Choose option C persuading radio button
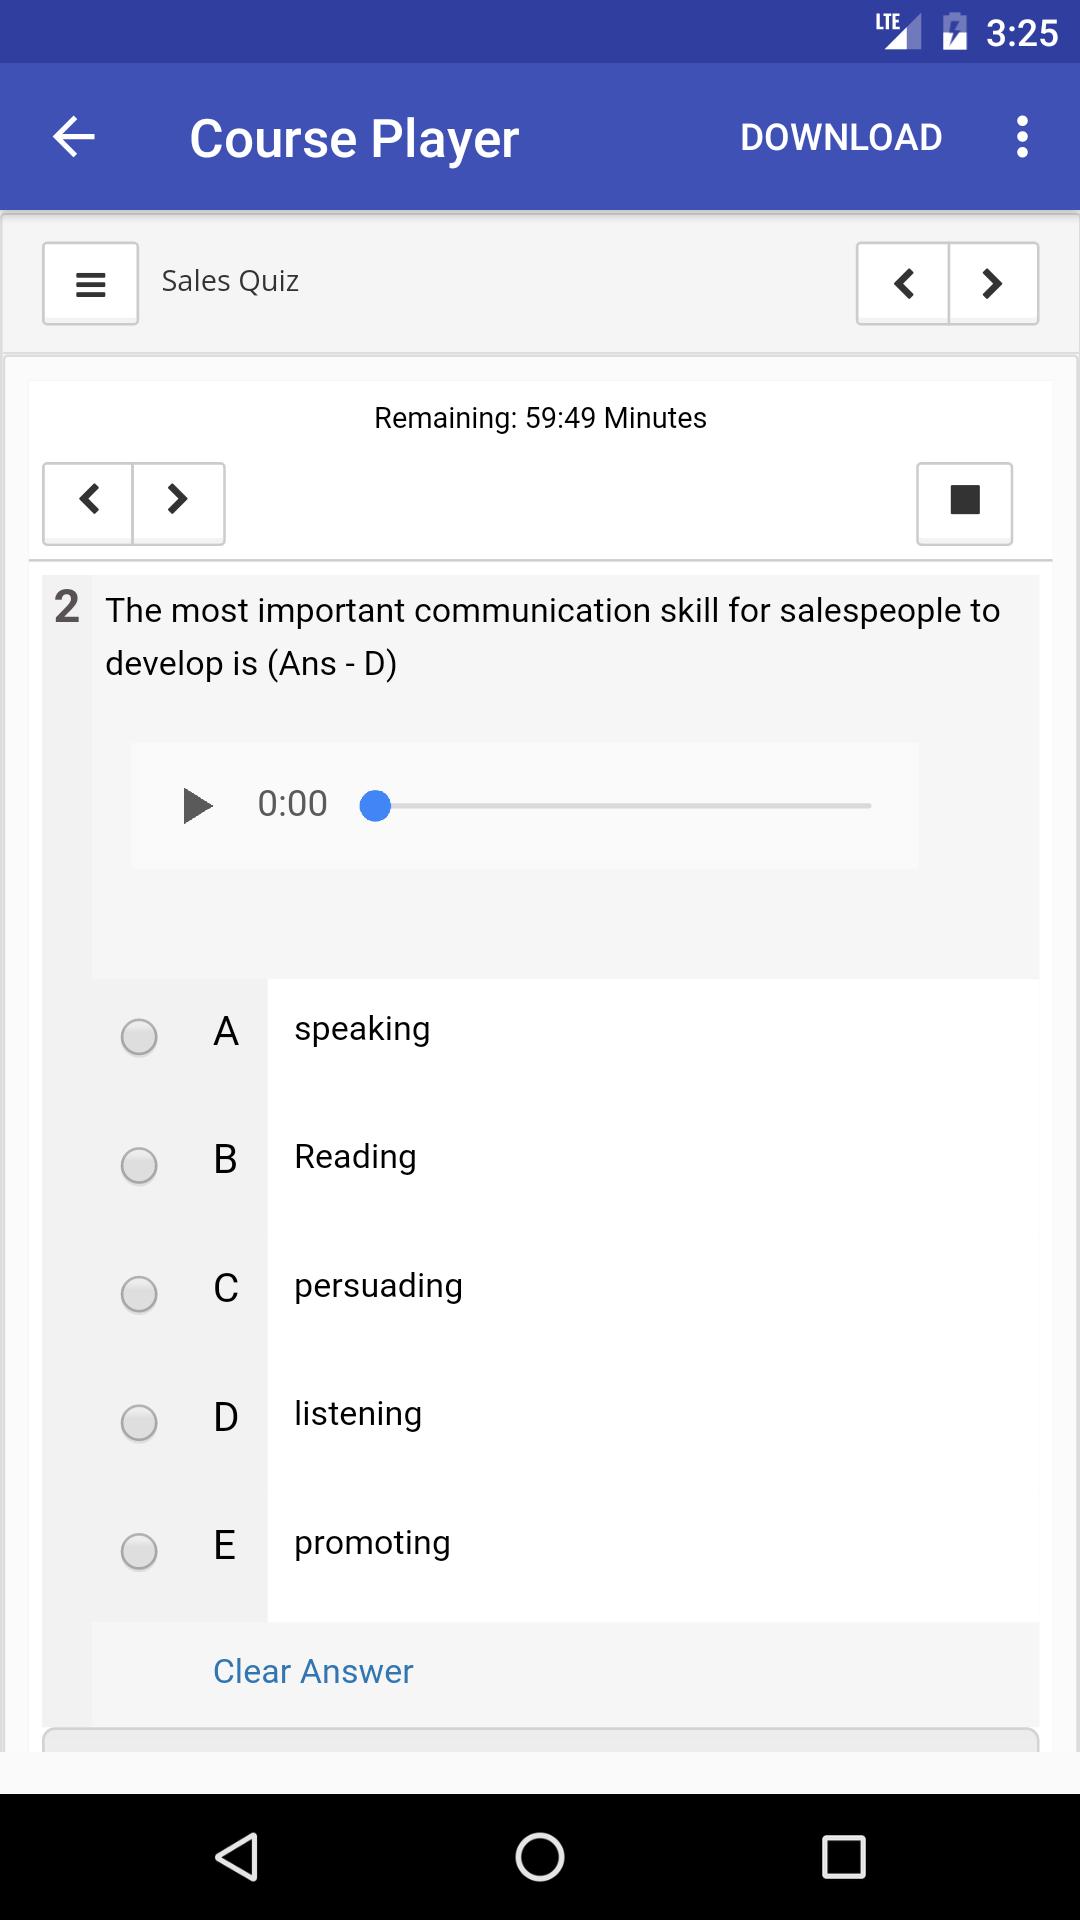Screen dimensions: 1080x1920 139,1294
